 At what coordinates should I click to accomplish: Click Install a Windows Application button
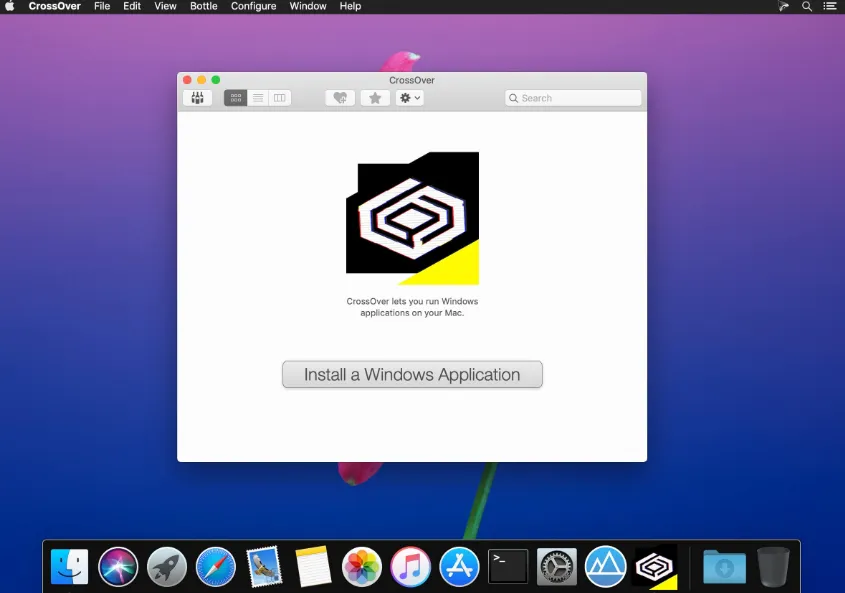pyautogui.click(x=412, y=375)
